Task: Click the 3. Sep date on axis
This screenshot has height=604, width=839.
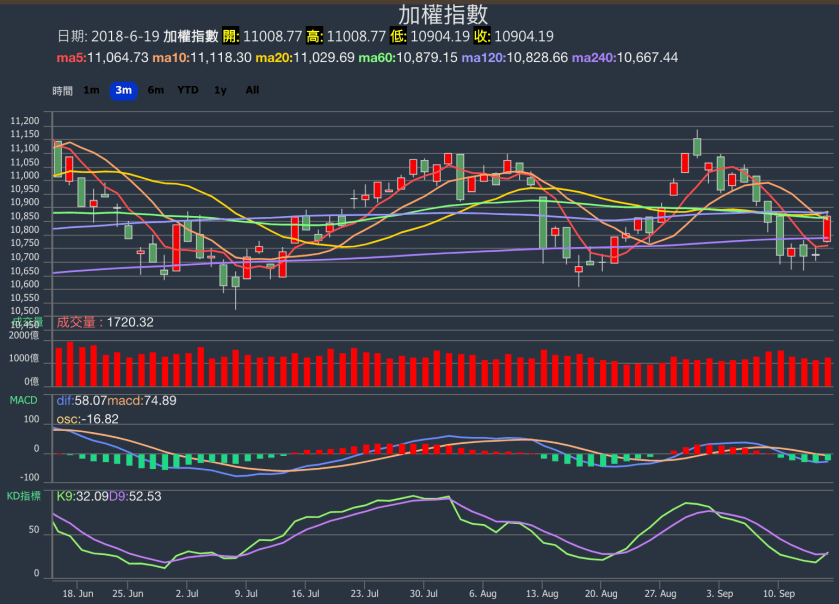Action: pos(718,592)
